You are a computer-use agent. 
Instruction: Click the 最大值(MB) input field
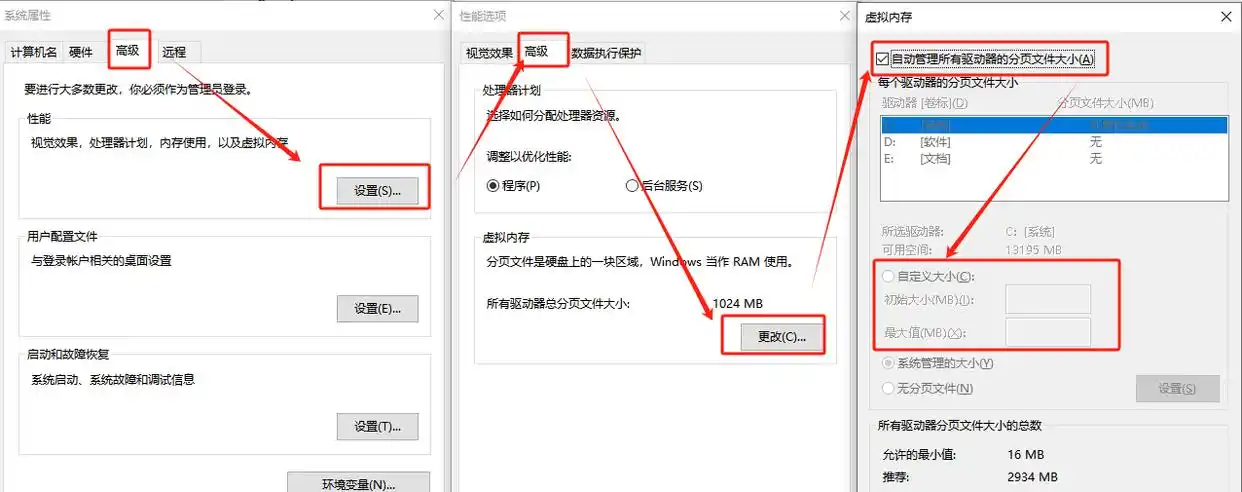(x=1047, y=333)
